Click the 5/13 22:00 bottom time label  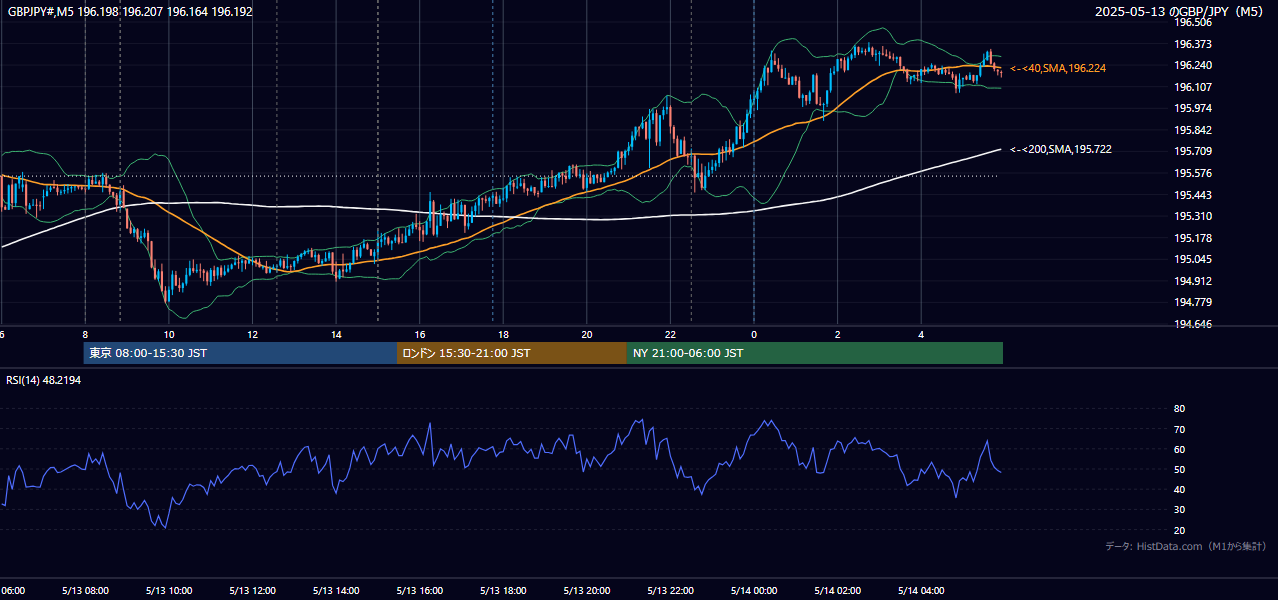(x=670, y=591)
